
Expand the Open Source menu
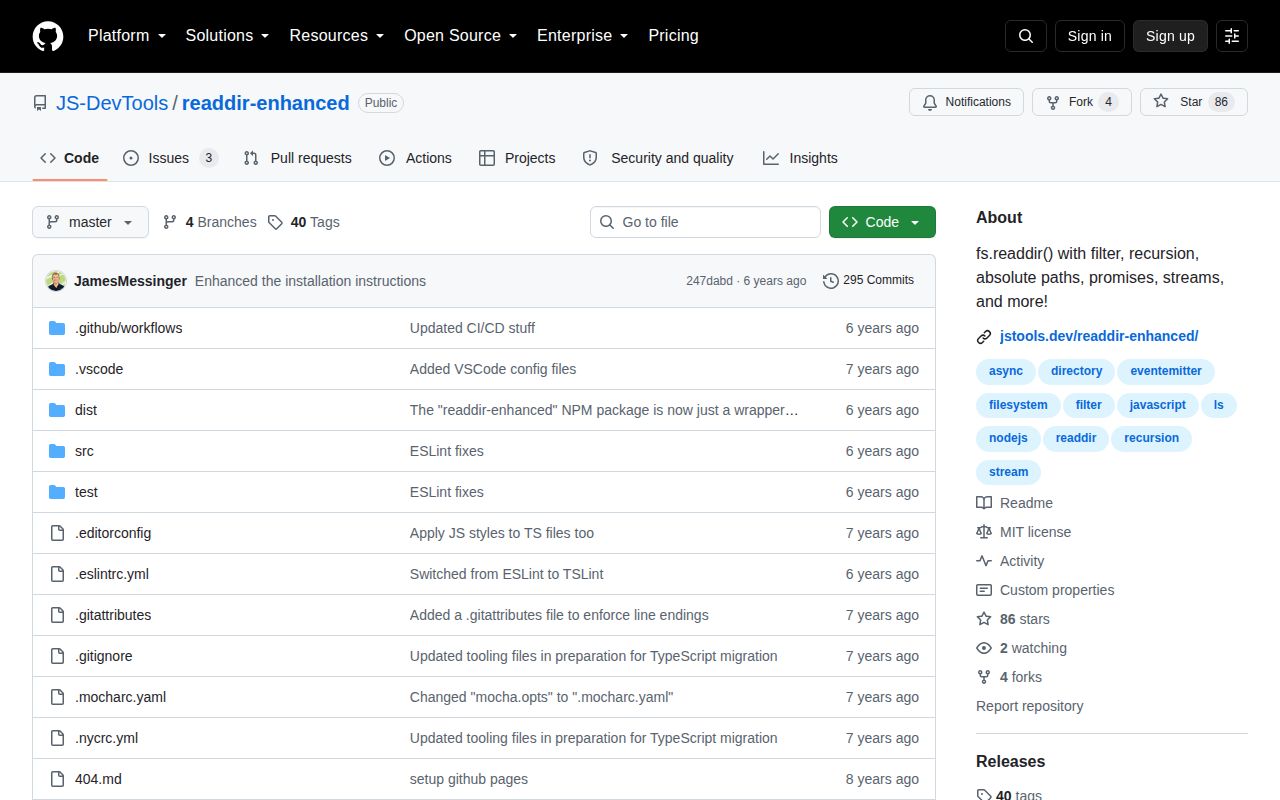tap(461, 36)
